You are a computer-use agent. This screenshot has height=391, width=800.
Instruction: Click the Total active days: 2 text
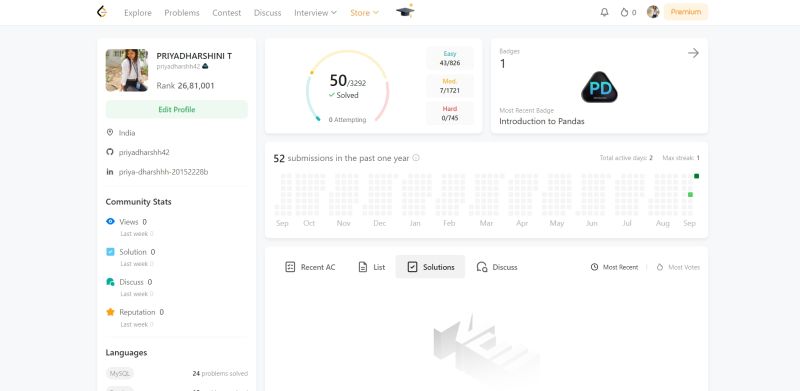[x=626, y=158]
